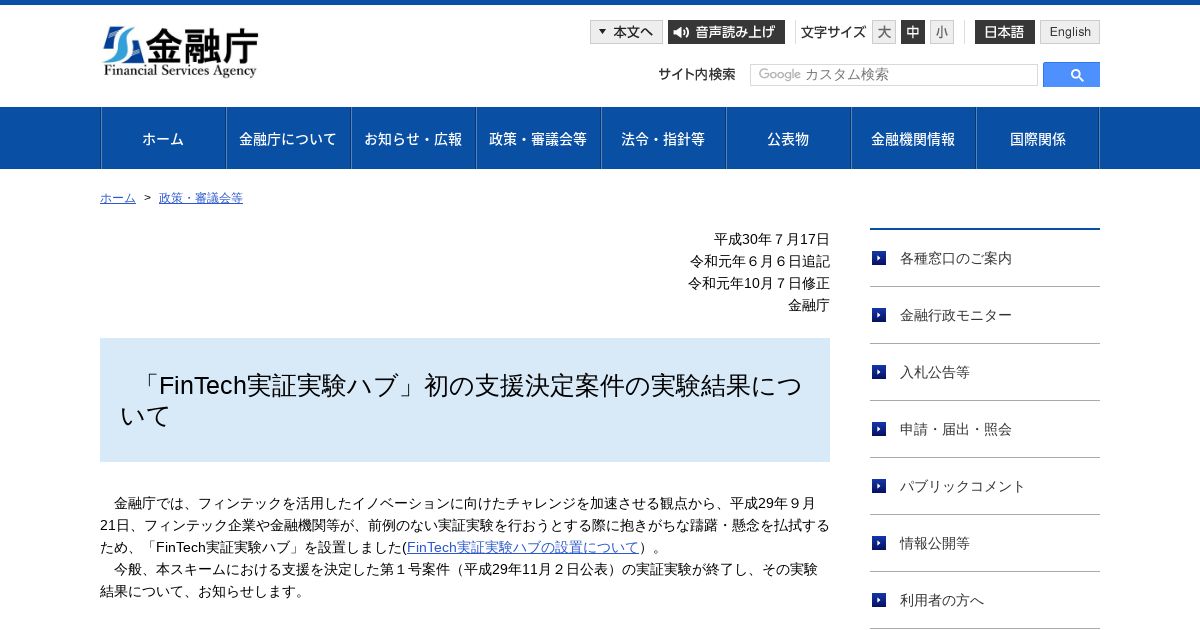Click the 政策・審議会等 breadcrumb link
The width and height of the screenshot is (1200, 630).
point(201,198)
